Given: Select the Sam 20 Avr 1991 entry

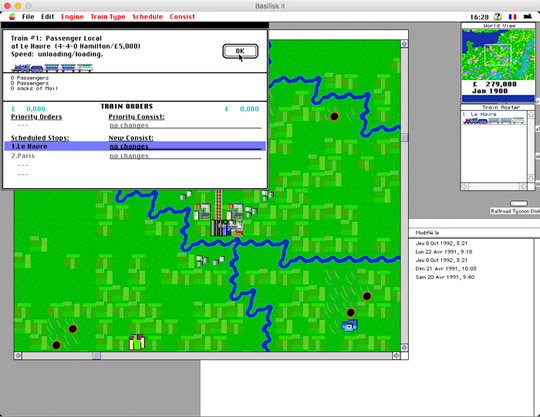Looking at the screenshot, I should click(x=445, y=277).
